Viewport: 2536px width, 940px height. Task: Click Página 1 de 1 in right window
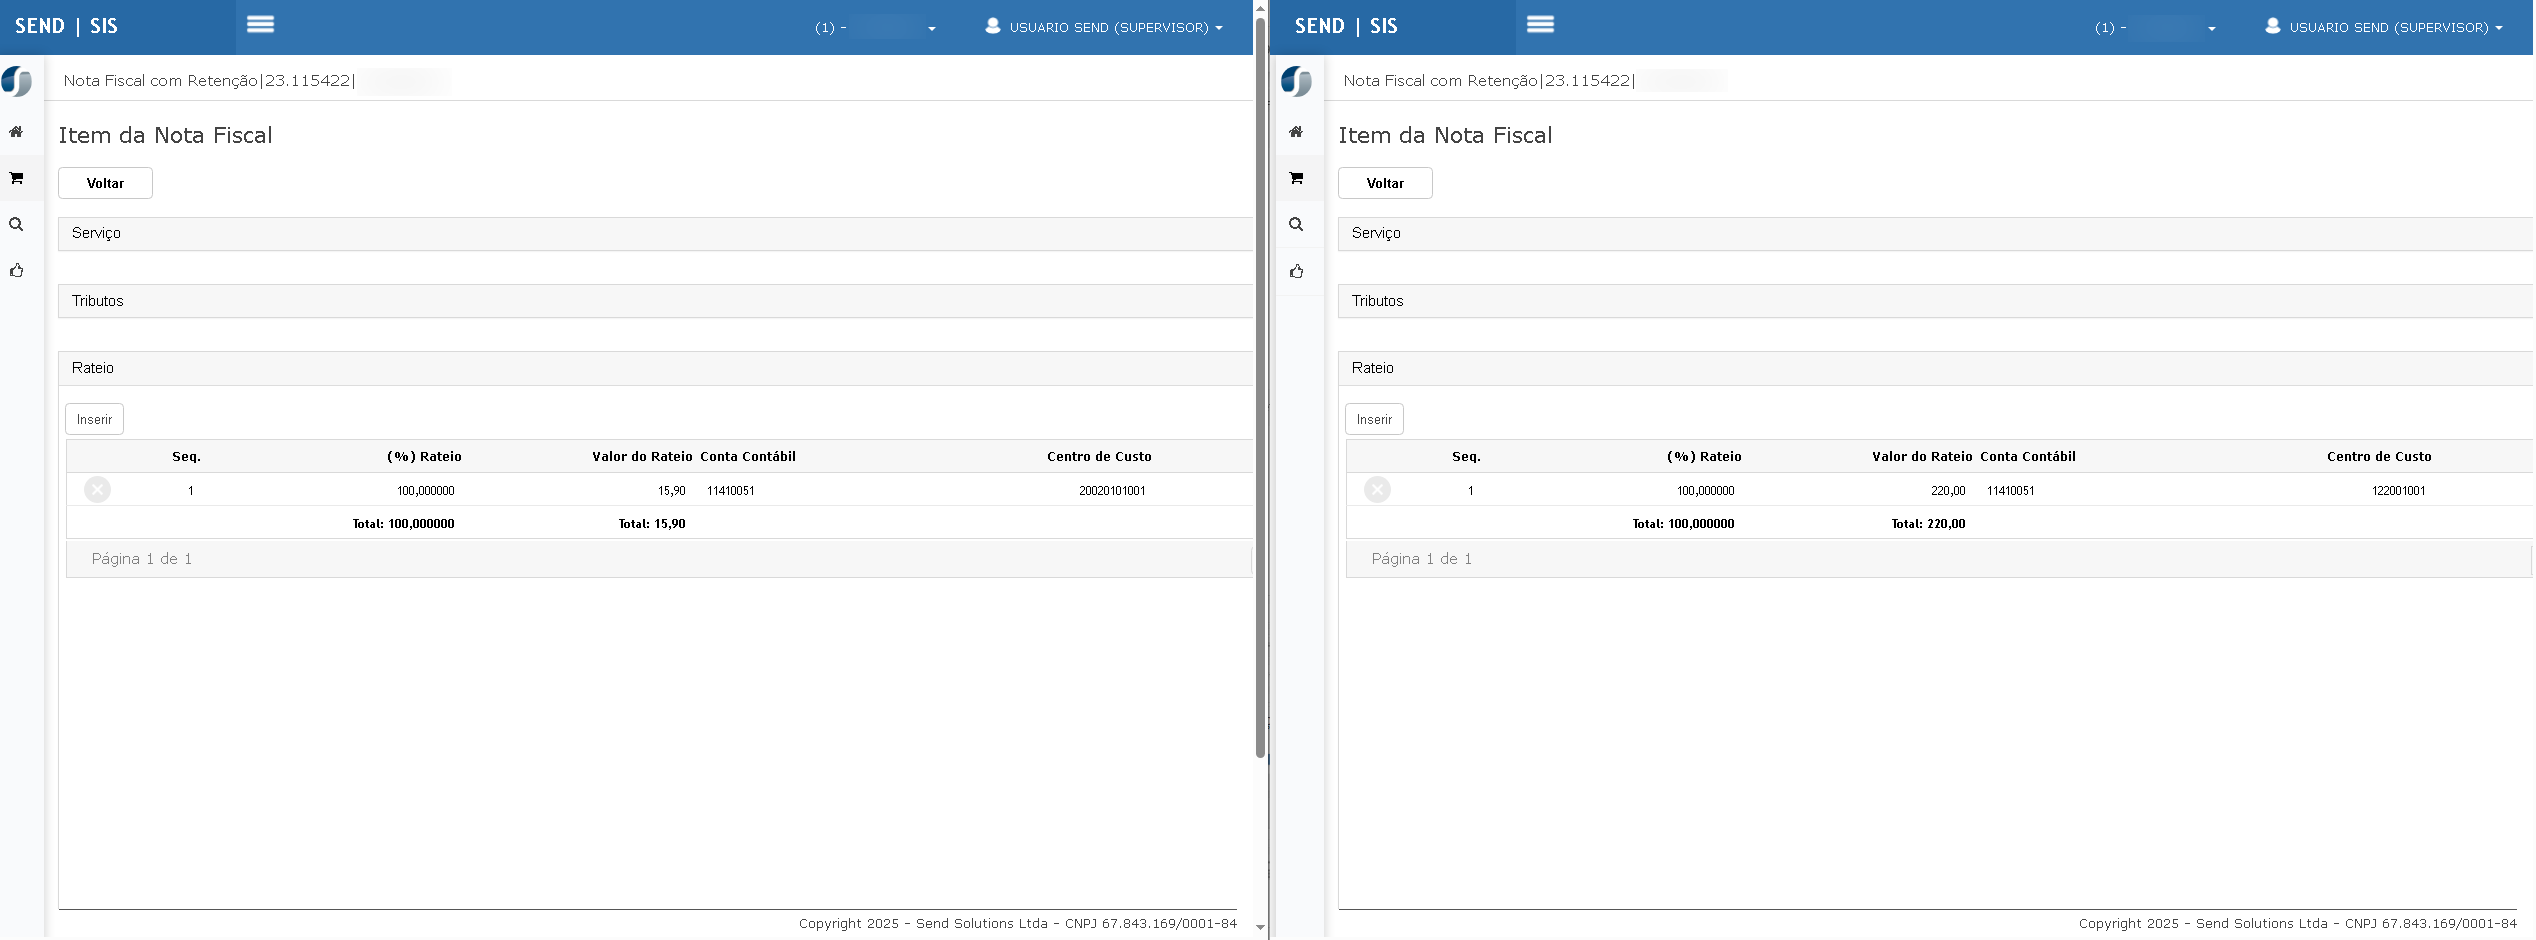1422,559
